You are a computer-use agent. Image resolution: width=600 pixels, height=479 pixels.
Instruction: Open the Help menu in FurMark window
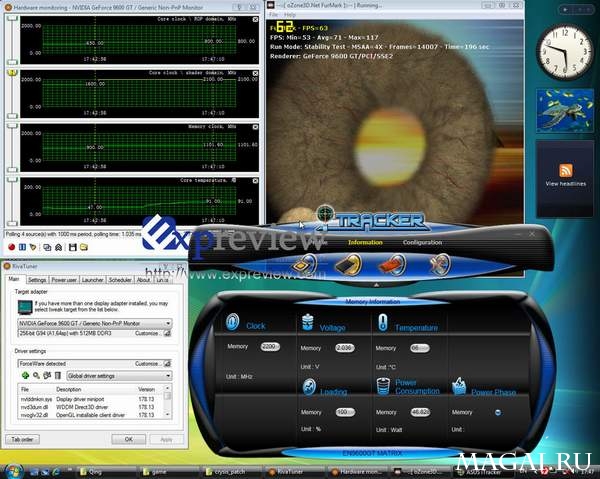290,15
